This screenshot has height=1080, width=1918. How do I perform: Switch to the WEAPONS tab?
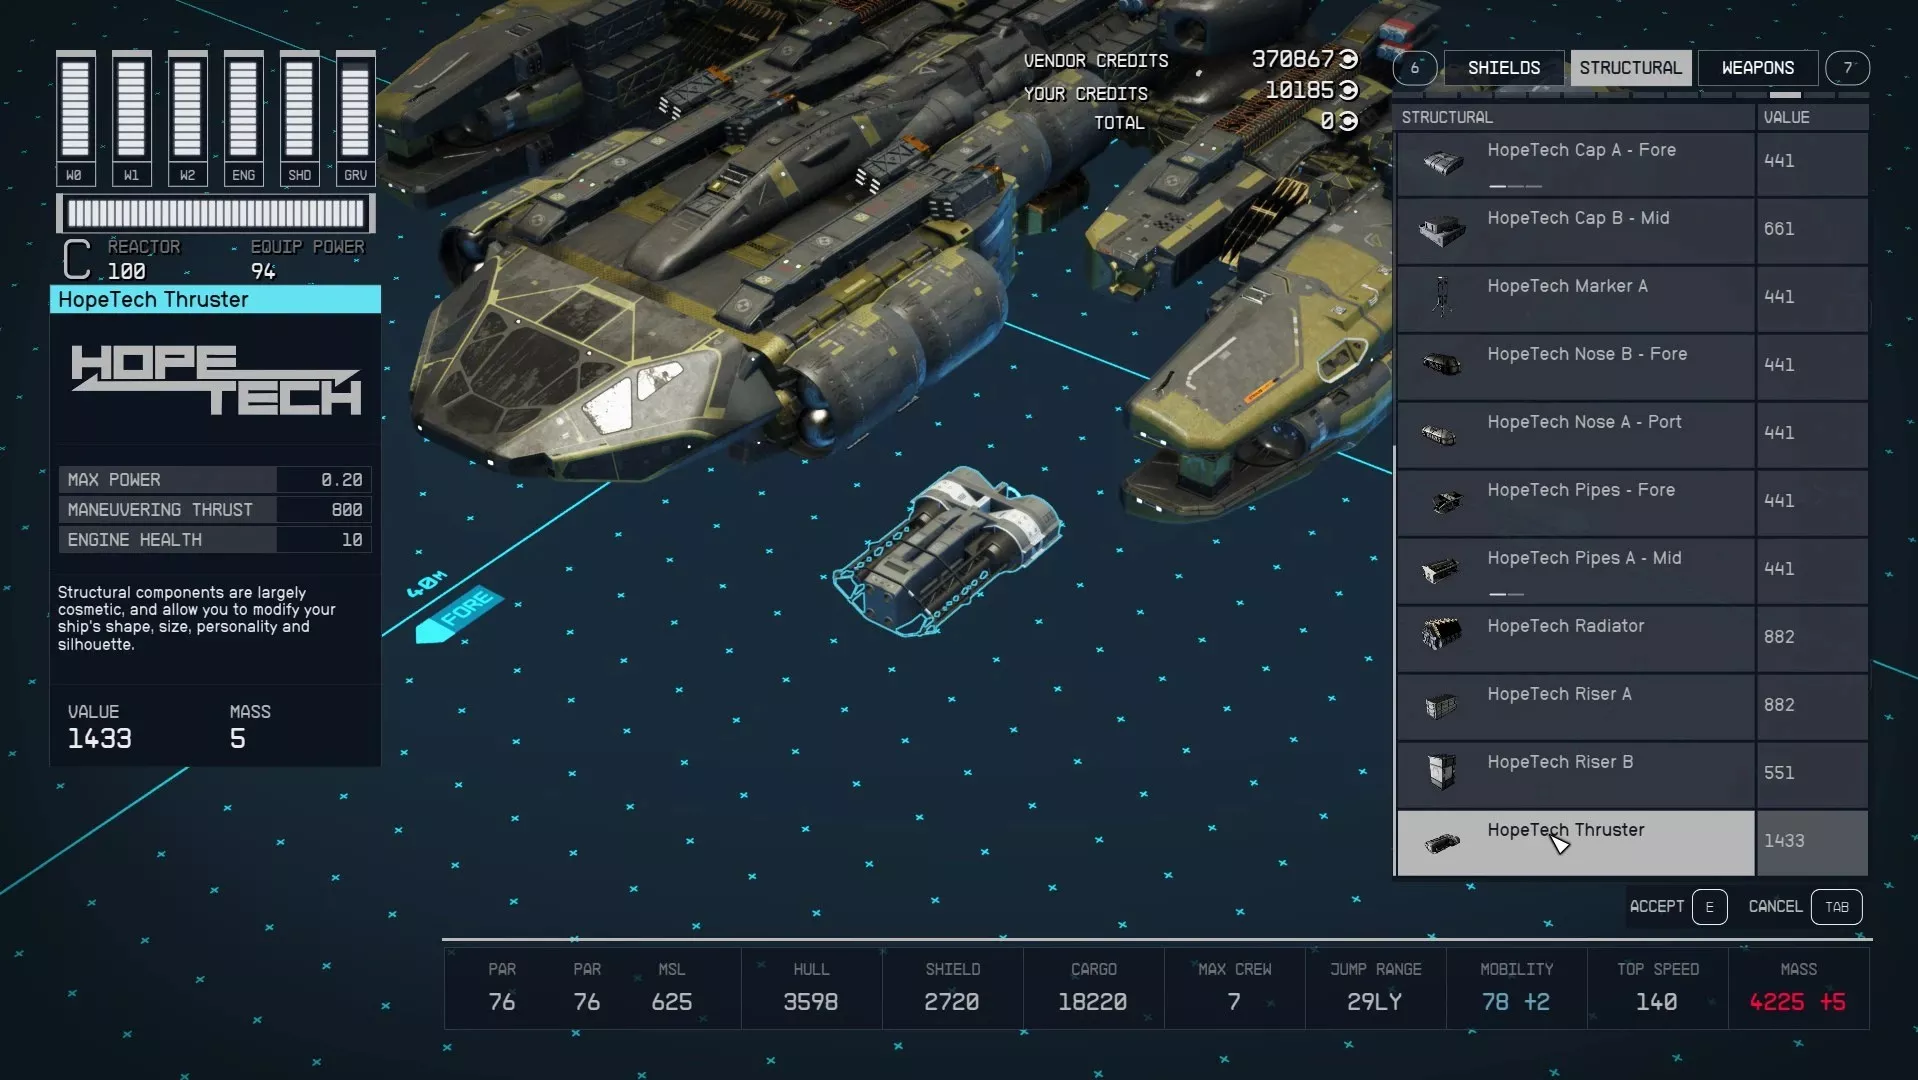[x=1757, y=68]
